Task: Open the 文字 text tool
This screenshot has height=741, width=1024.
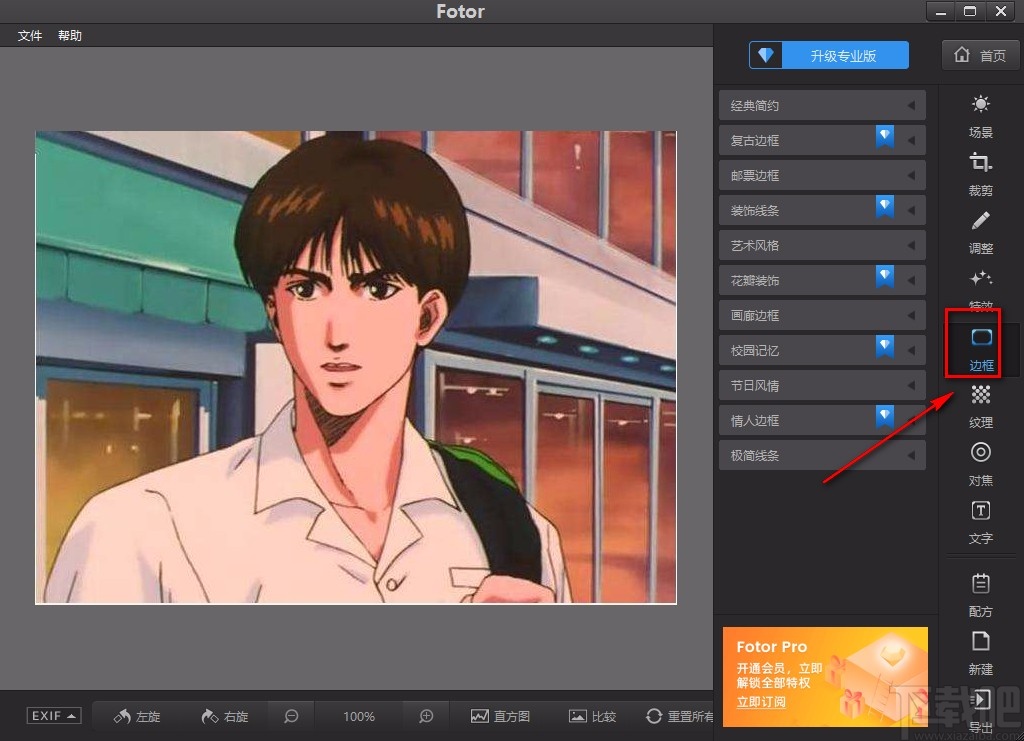Action: (980, 522)
